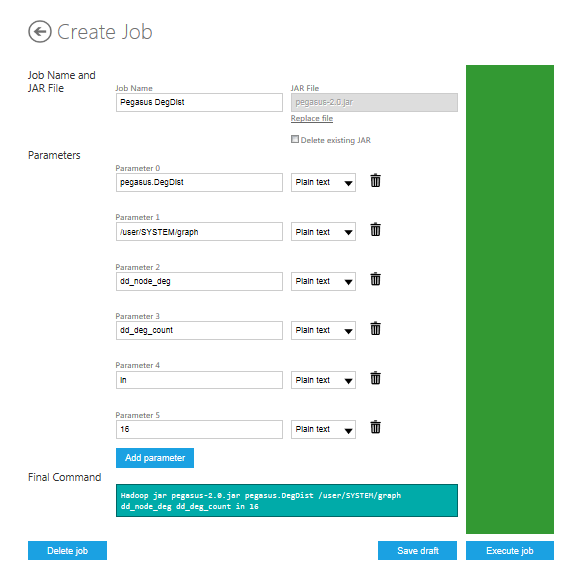Click the Replace file link
This screenshot has height=579, width=574.
[312, 118]
